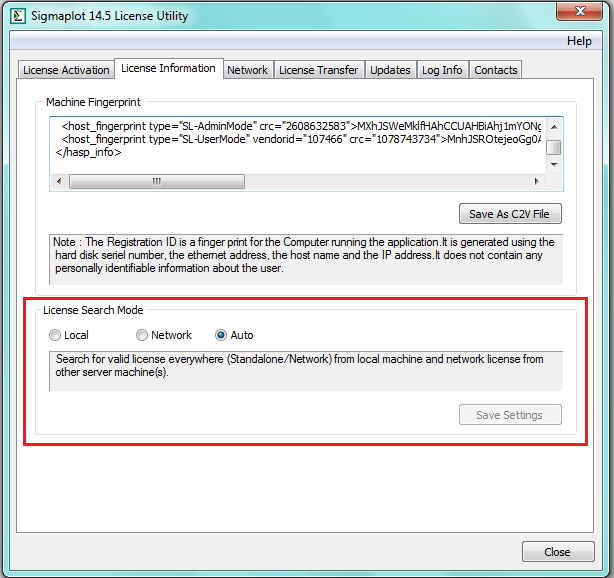Click fingerprint scroll up arrow
The width and height of the screenshot is (614, 578).
click(554, 127)
